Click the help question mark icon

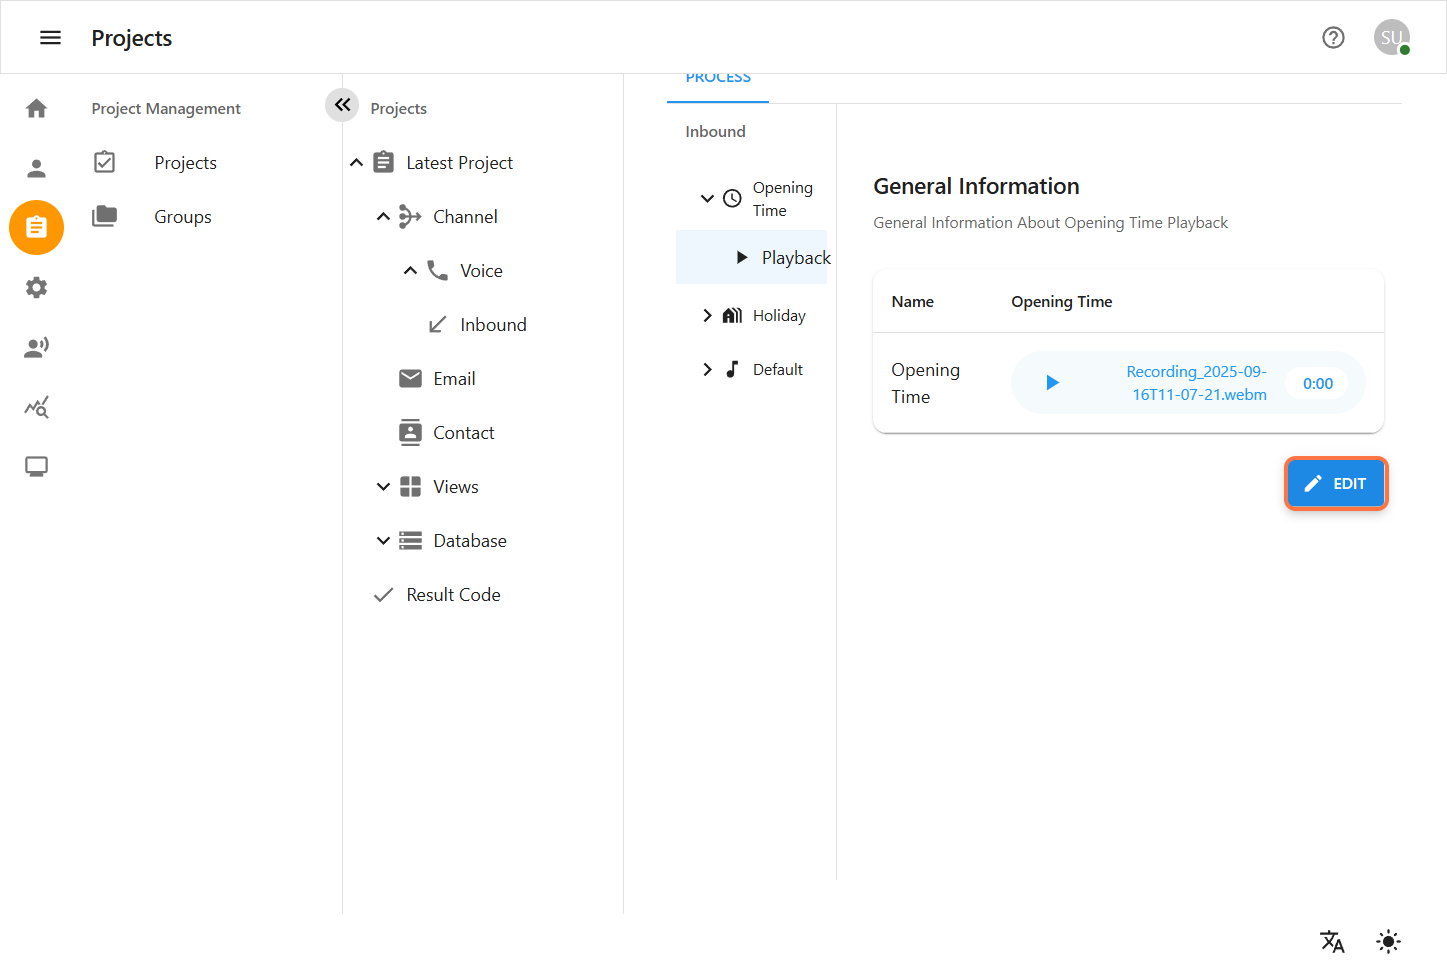pos(1333,38)
